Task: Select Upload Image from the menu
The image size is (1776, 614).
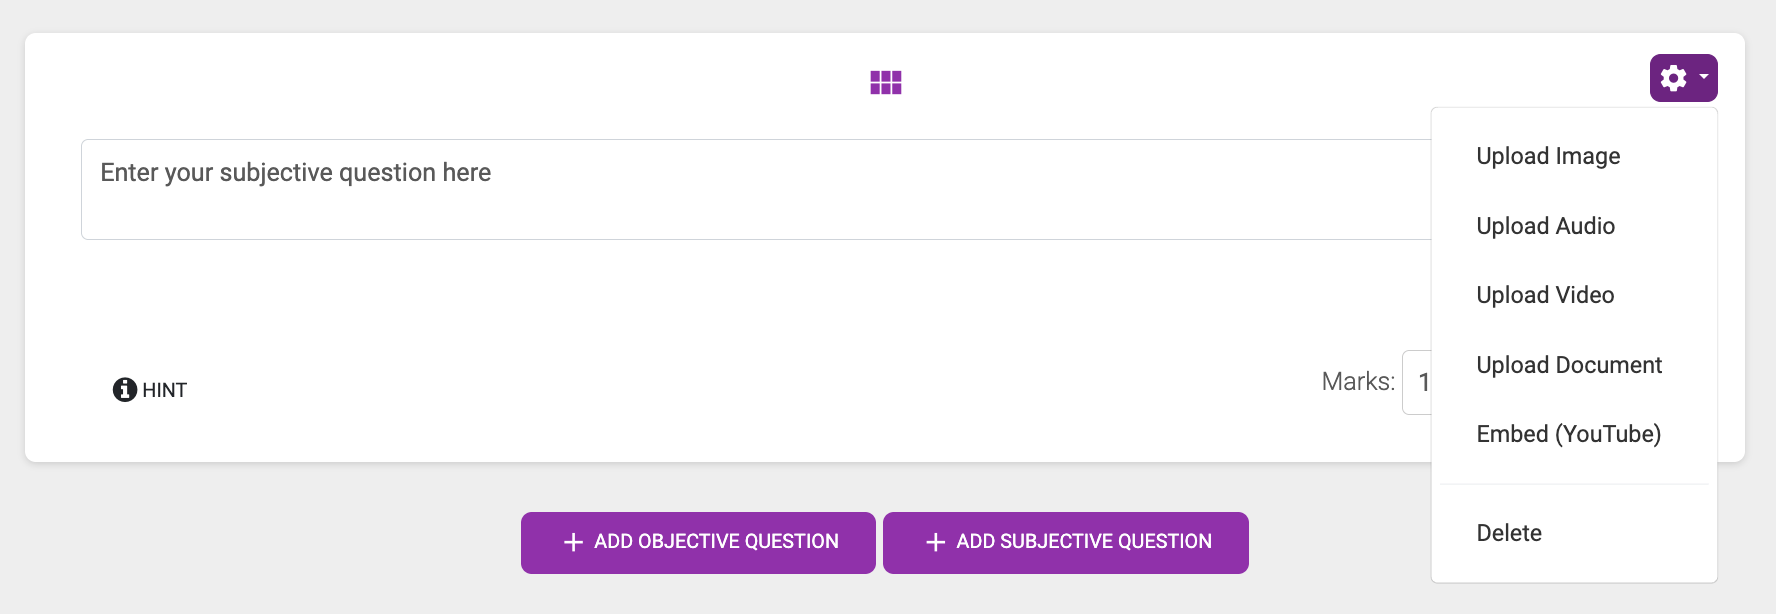Action: click(x=1548, y=156)
